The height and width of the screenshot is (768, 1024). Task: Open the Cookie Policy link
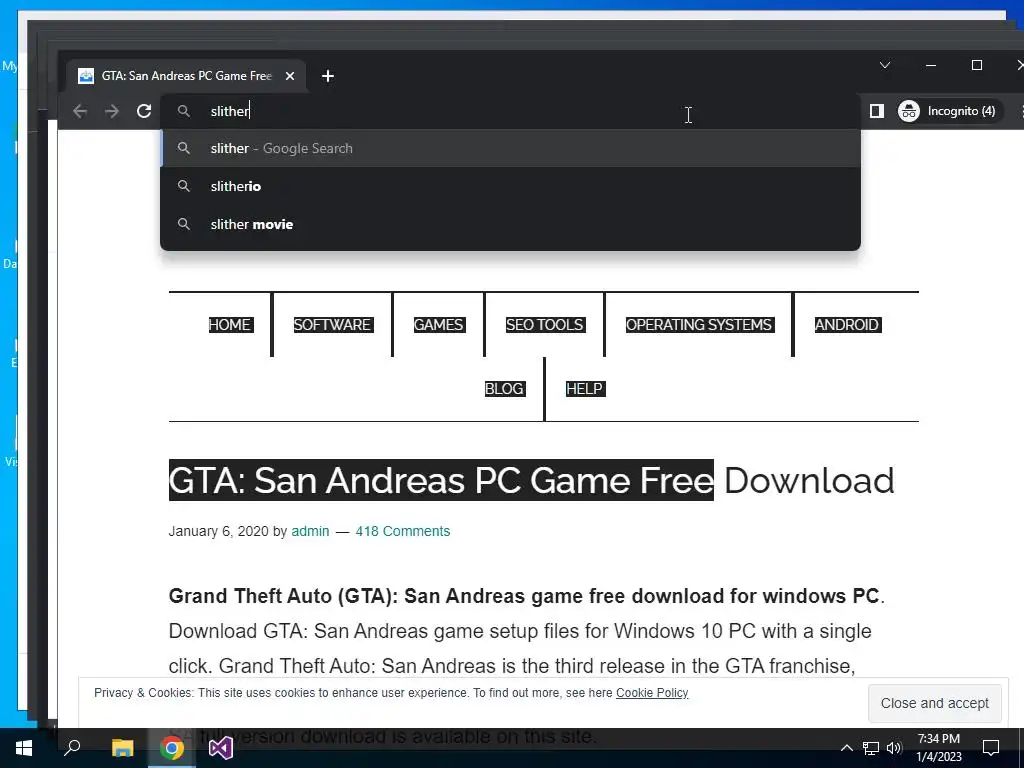pos(652,692)
